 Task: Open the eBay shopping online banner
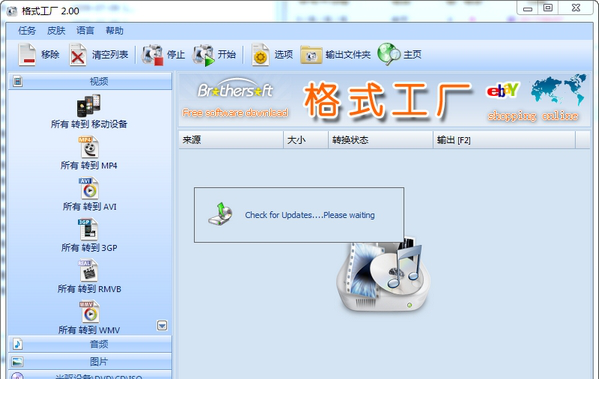532,102
